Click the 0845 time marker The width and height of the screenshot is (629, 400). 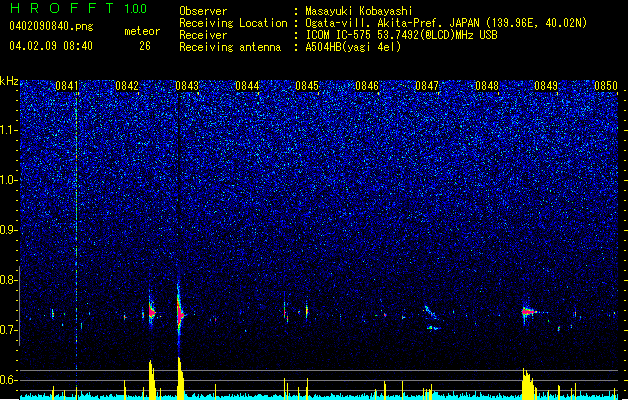point(307,86)
